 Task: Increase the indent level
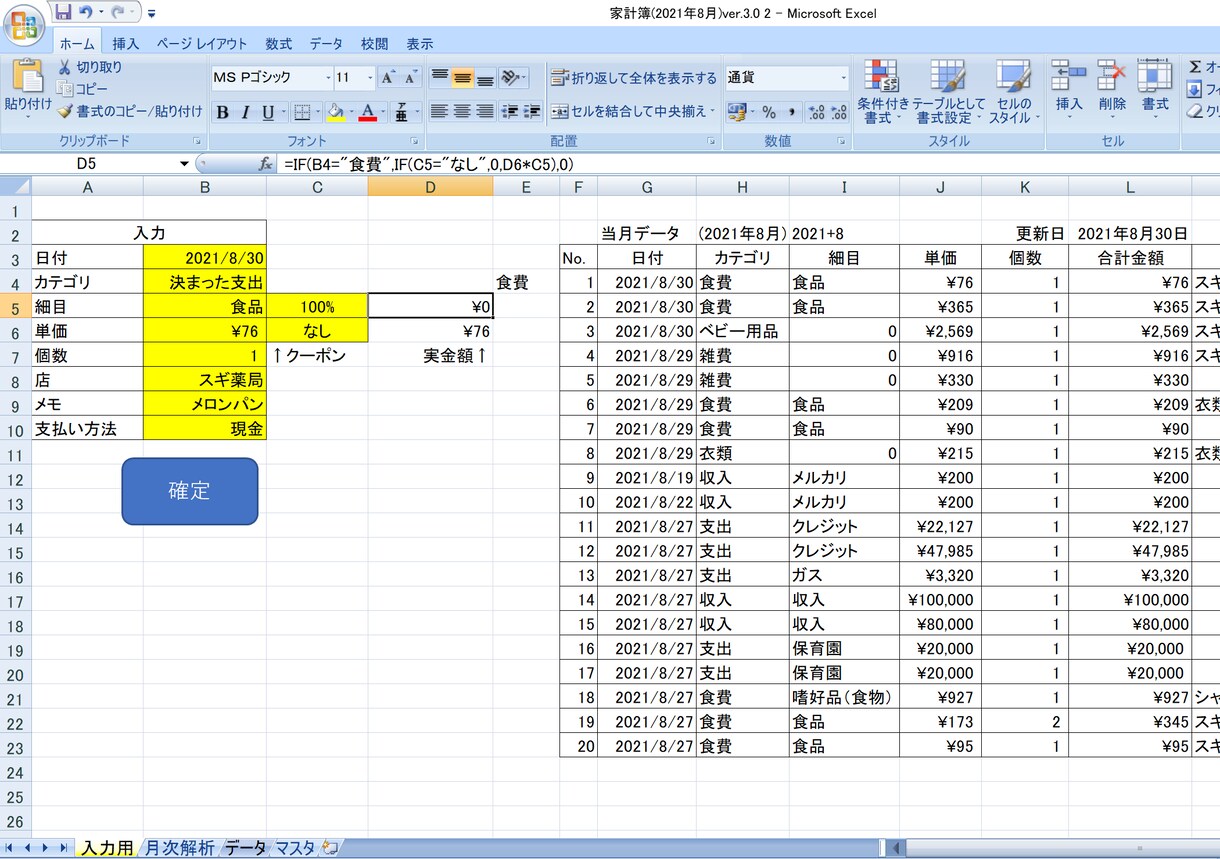pos(532,112)
